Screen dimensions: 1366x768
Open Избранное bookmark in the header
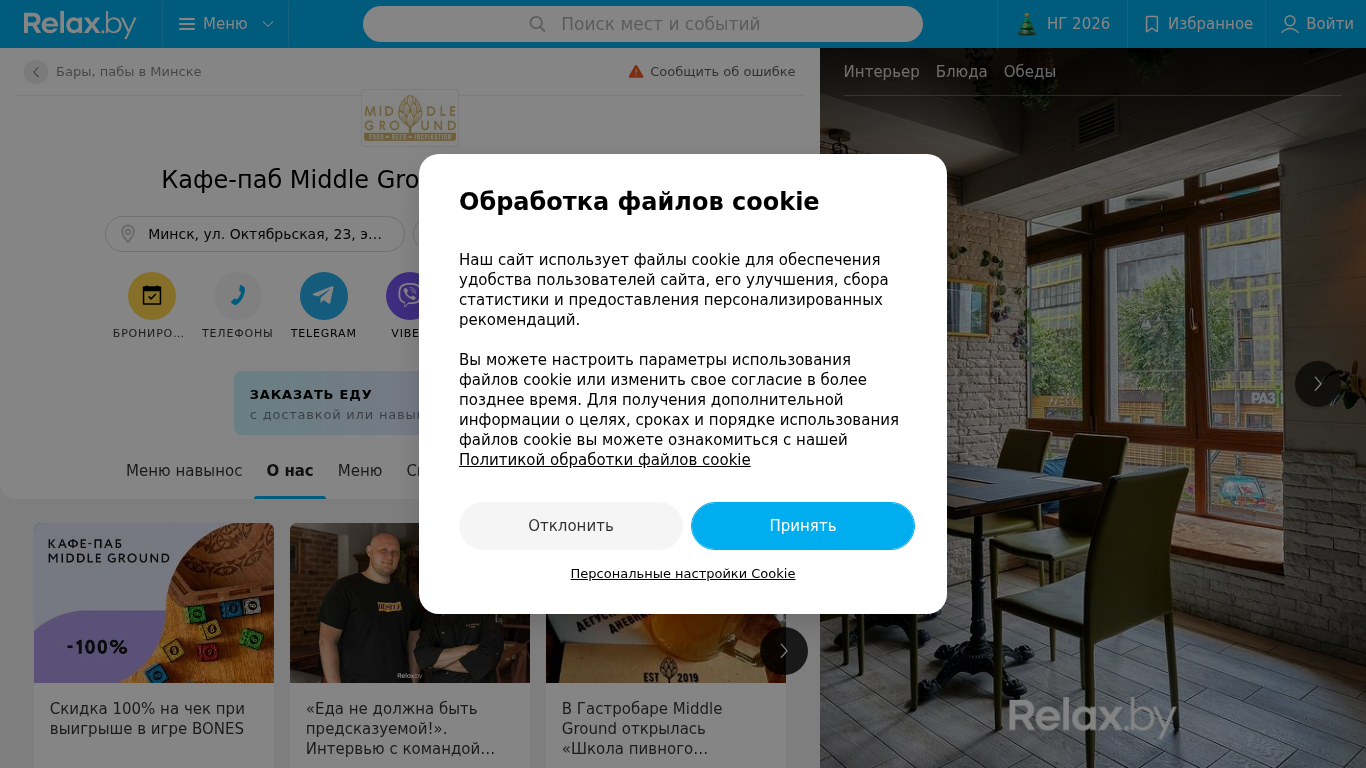coord(1197,24)
